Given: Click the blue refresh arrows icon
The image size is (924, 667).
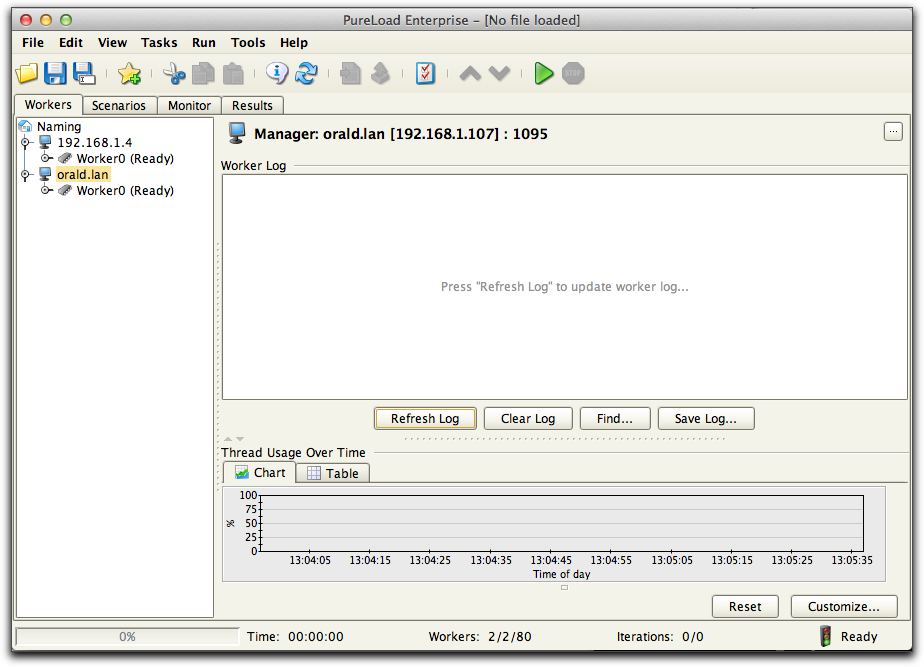Looking at the screenshot, I should (306, 74).
